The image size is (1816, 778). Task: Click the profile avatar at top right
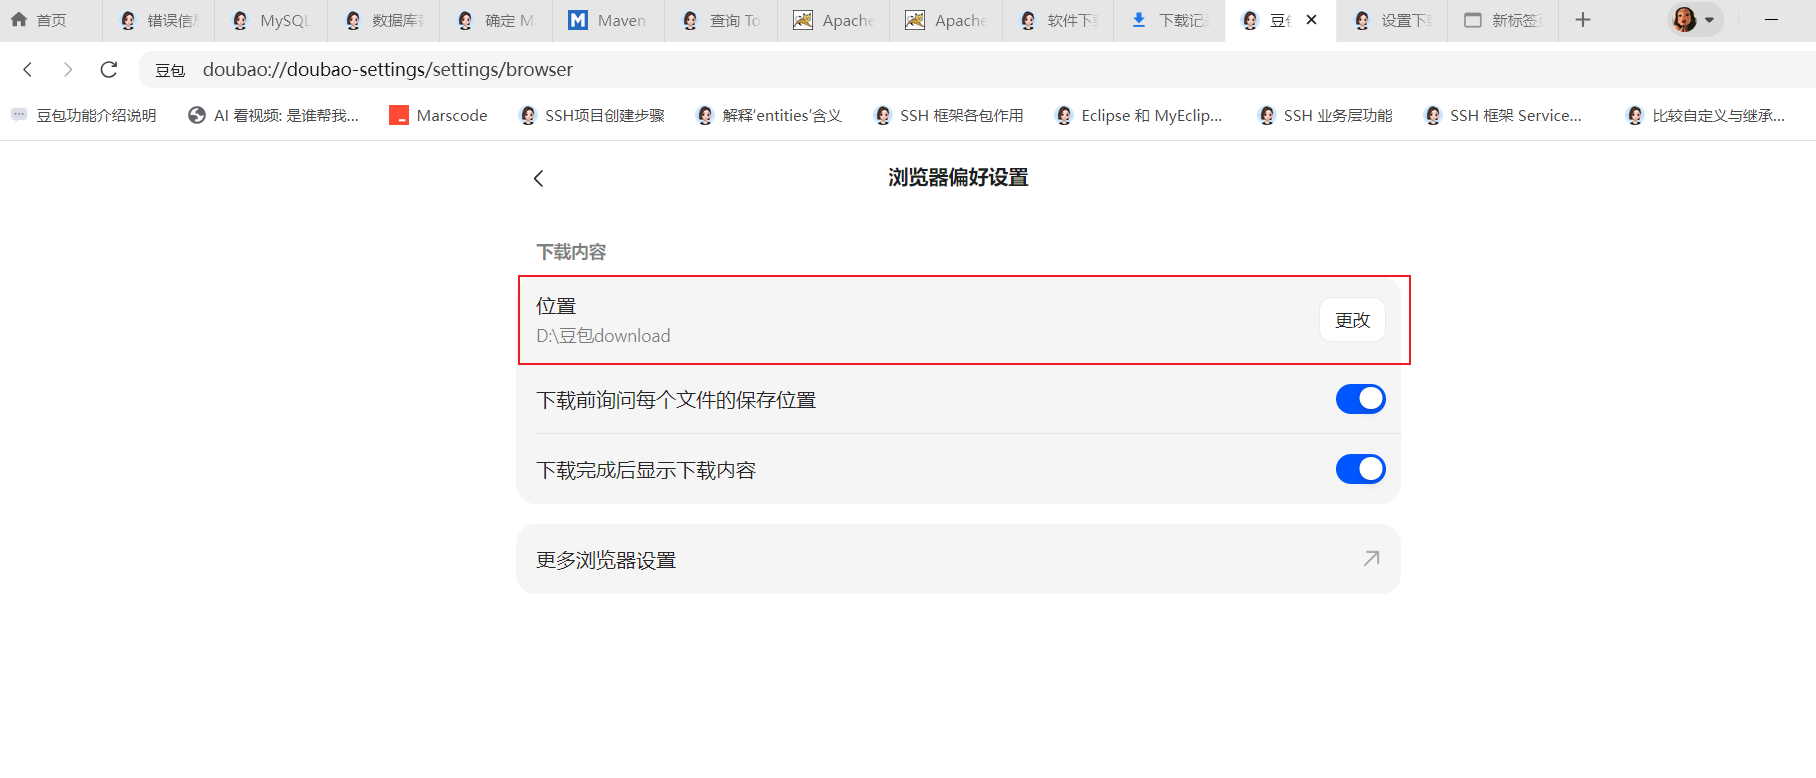1684,19
